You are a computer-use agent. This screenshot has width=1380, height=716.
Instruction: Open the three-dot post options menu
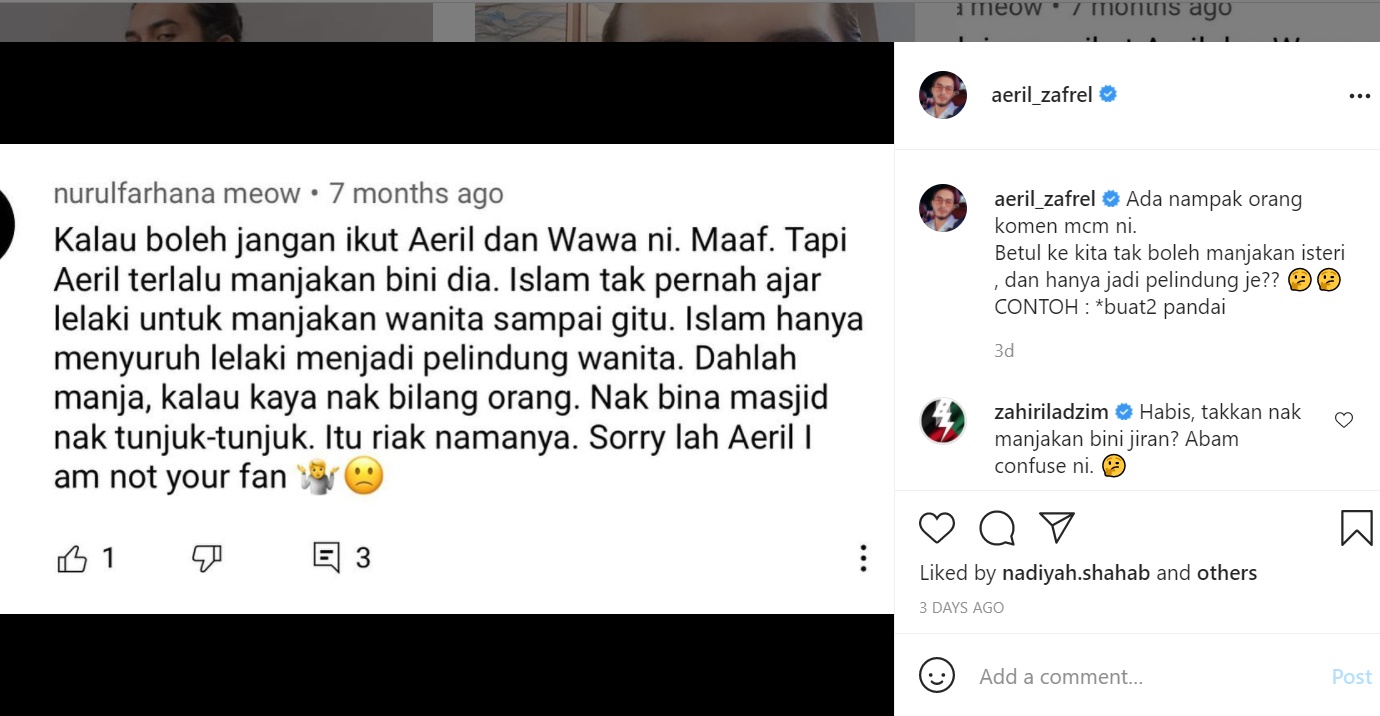coord(1359,96)
